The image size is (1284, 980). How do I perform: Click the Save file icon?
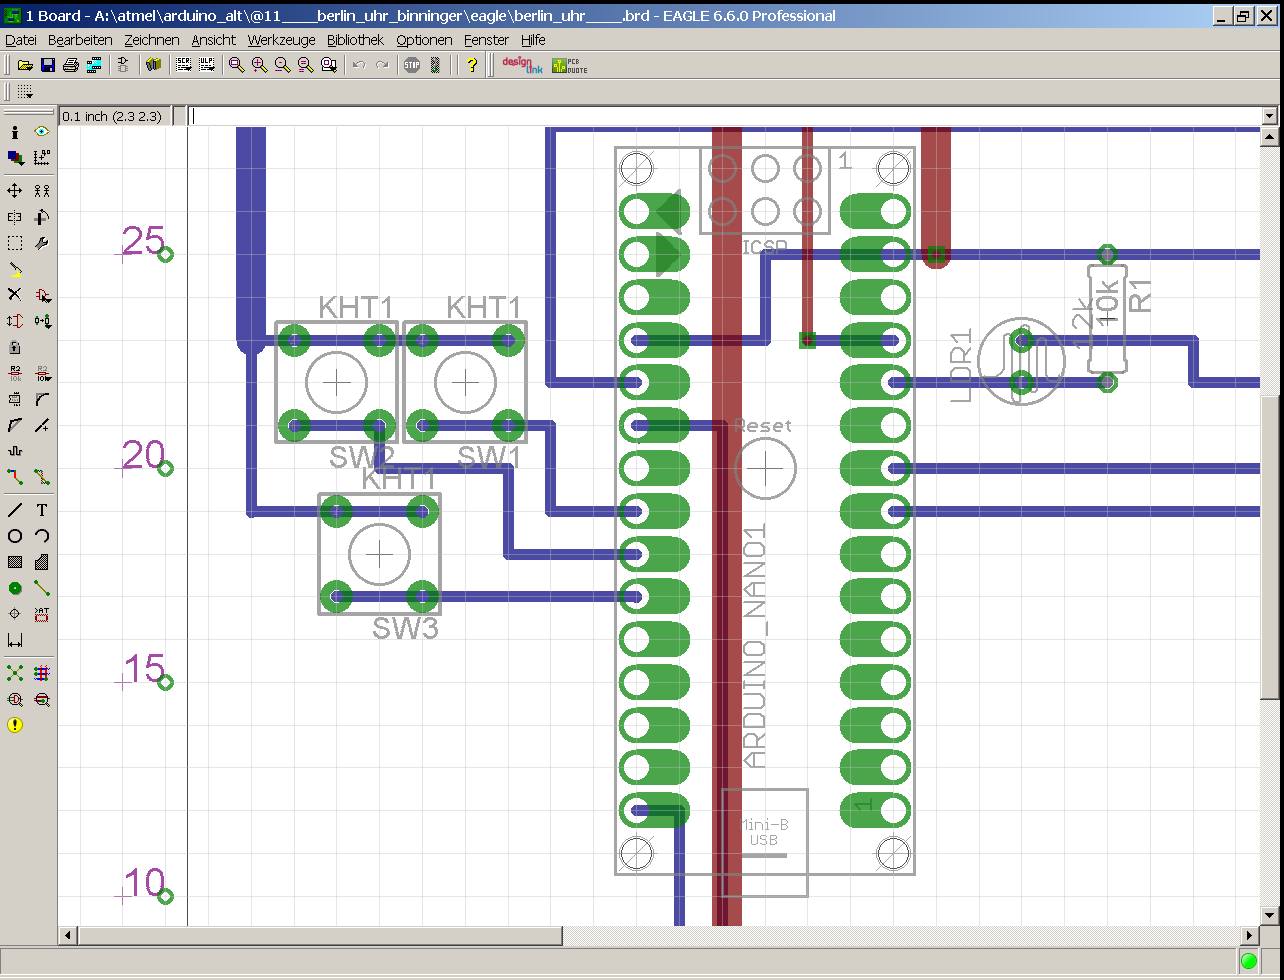coord(47,65)
